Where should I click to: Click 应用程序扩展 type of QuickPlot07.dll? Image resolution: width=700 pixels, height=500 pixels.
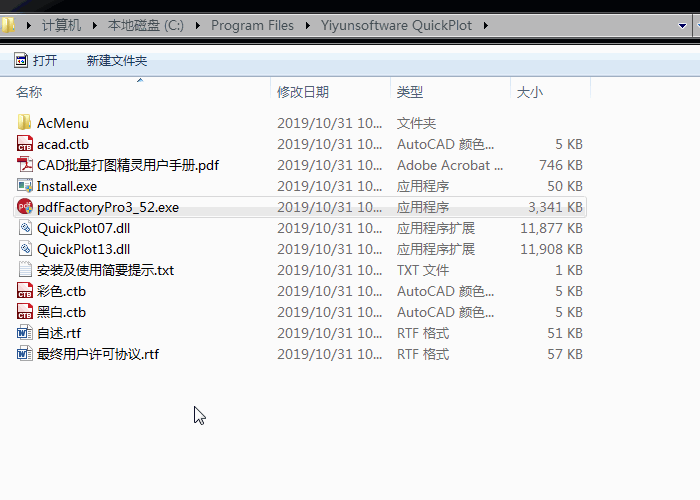click(436, 228)
